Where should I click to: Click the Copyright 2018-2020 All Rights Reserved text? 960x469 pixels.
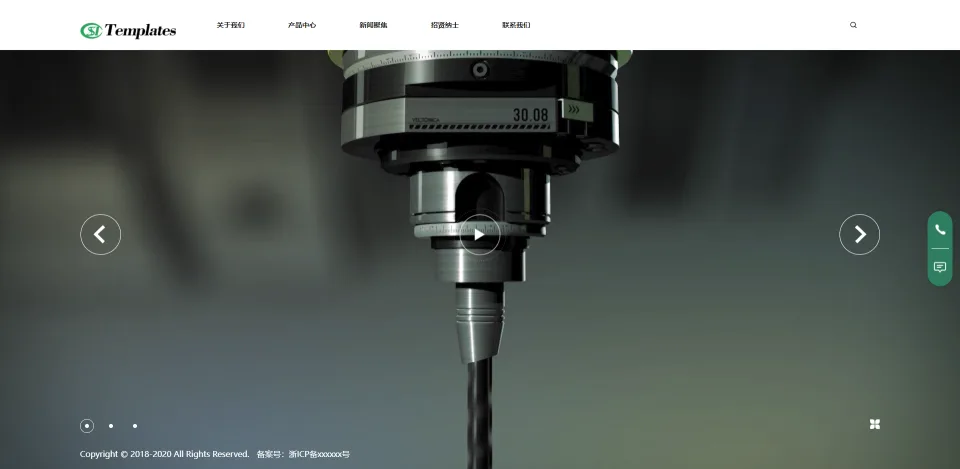[164, 454]
